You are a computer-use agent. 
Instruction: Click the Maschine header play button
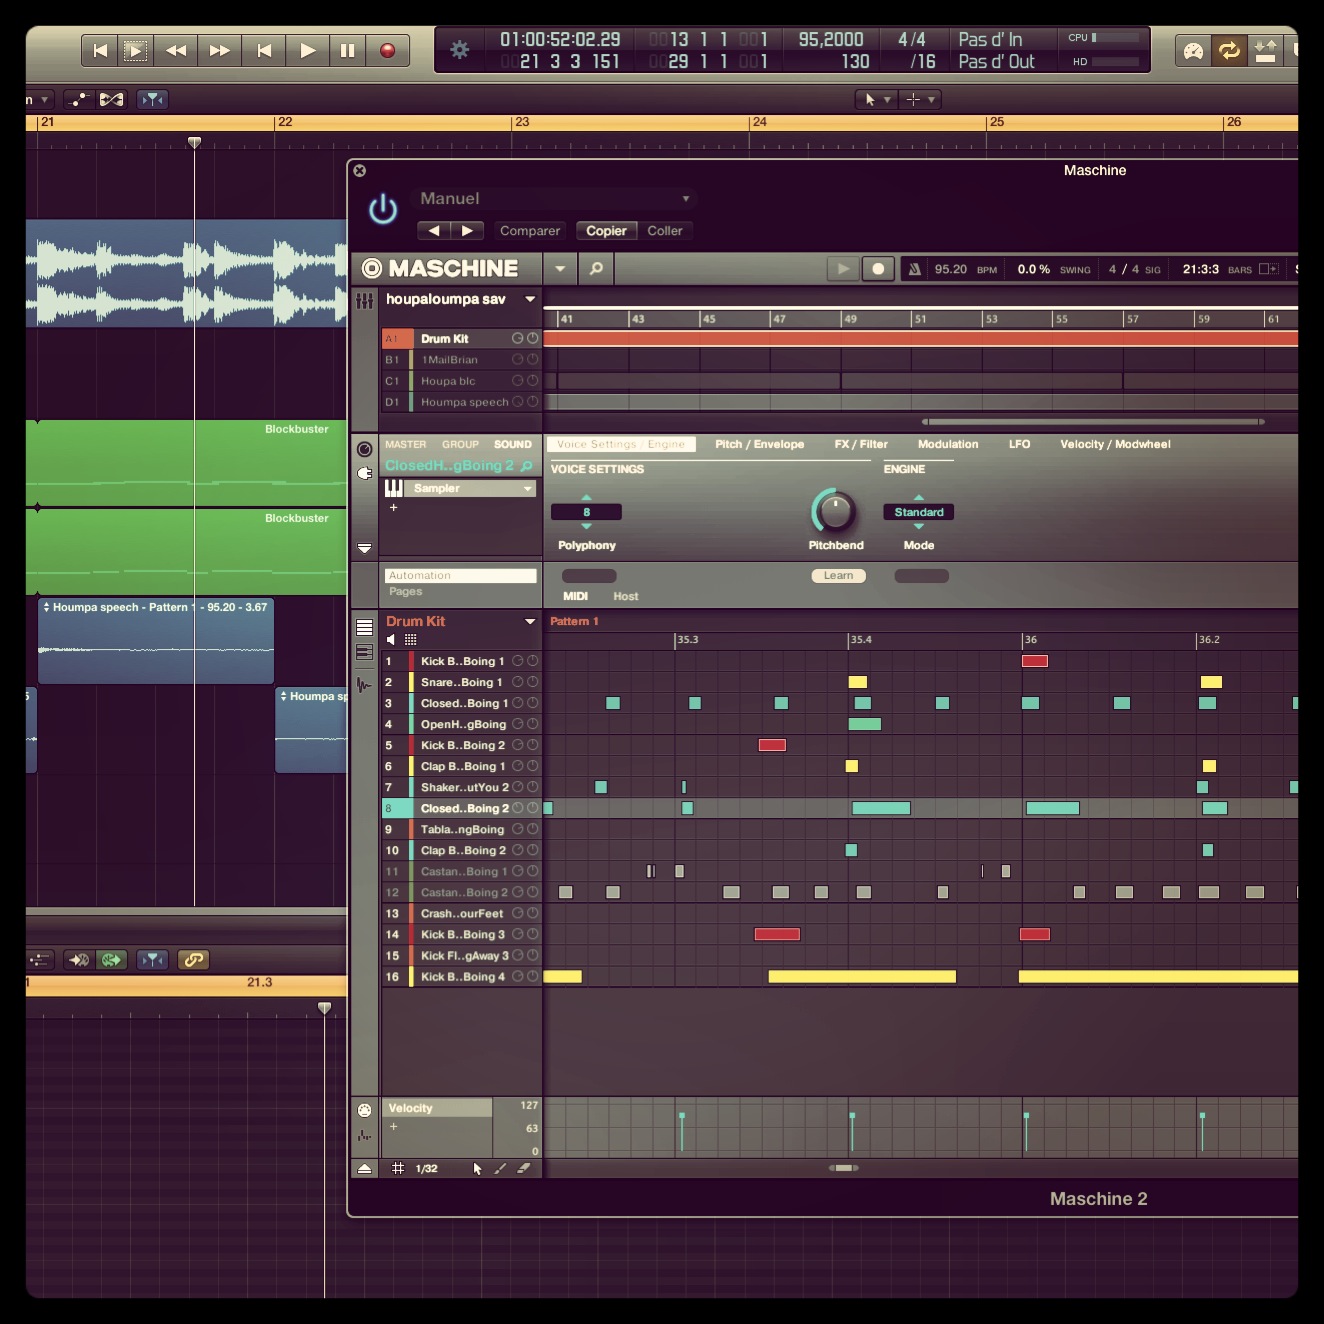(x=843, y=269)
